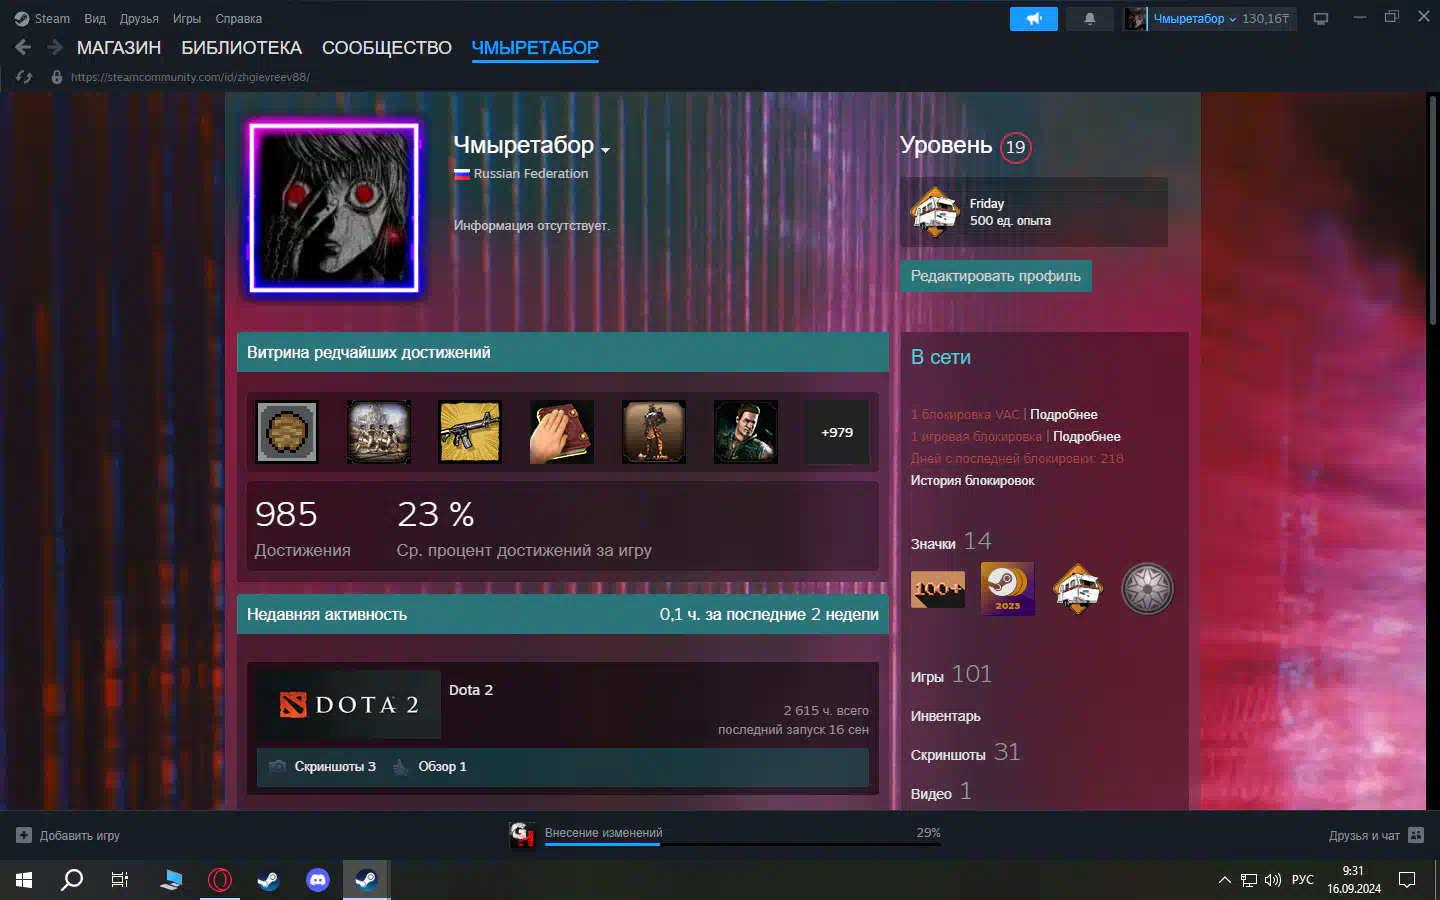Image resolution: width=1440 pixels, height=900 pixels.
Task: Click the Добавить игру plus icon
Action: click(24, 835)
